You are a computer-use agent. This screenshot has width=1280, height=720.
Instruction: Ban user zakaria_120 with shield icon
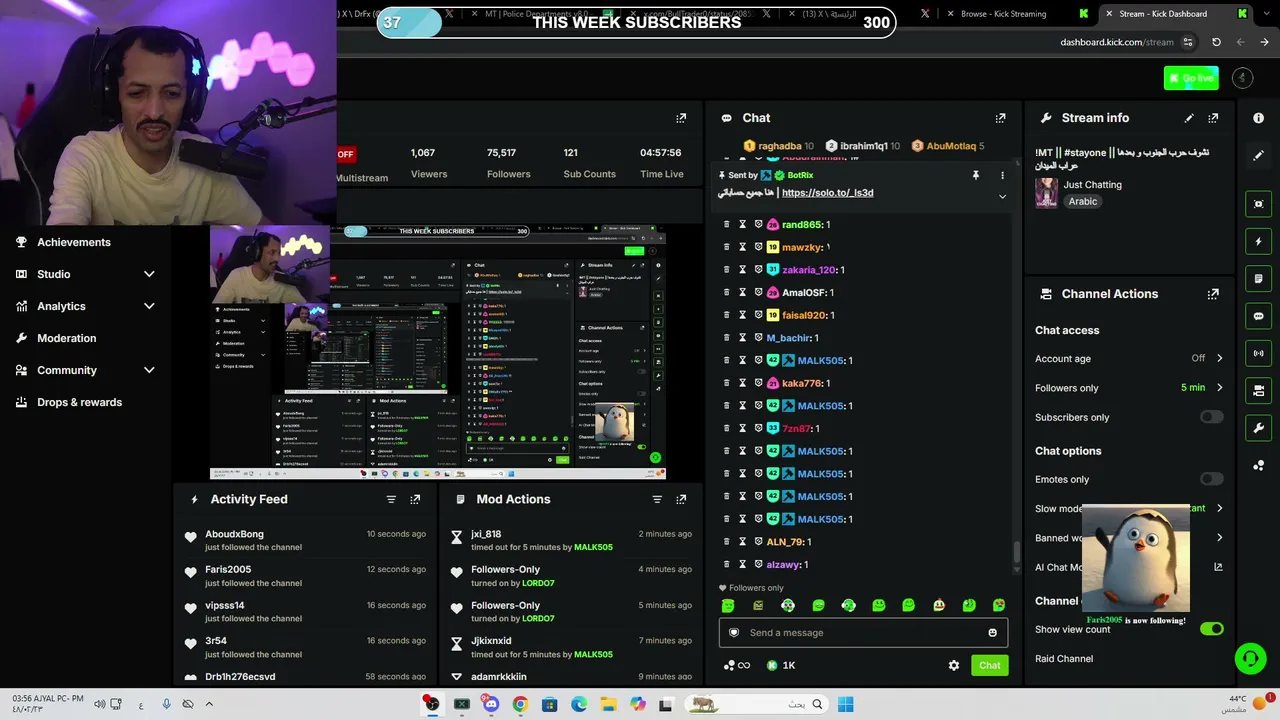pyautogui.click(x=758, y=270)
